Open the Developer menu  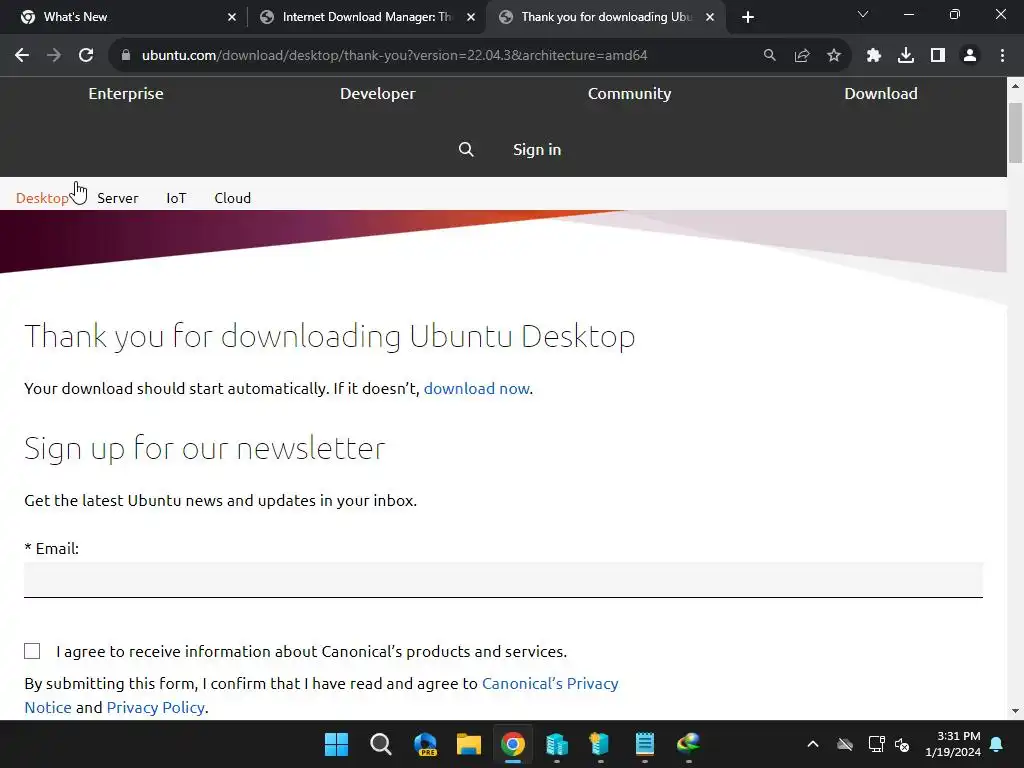click(377, 93)
